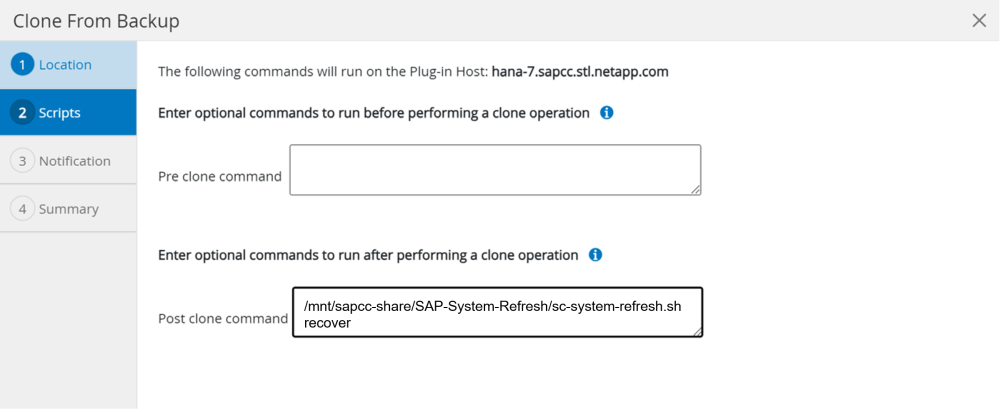Focus the empty Pre clone command field
Screen dimensions: 1000x412
pyautogui.click(x=494, y=169)
